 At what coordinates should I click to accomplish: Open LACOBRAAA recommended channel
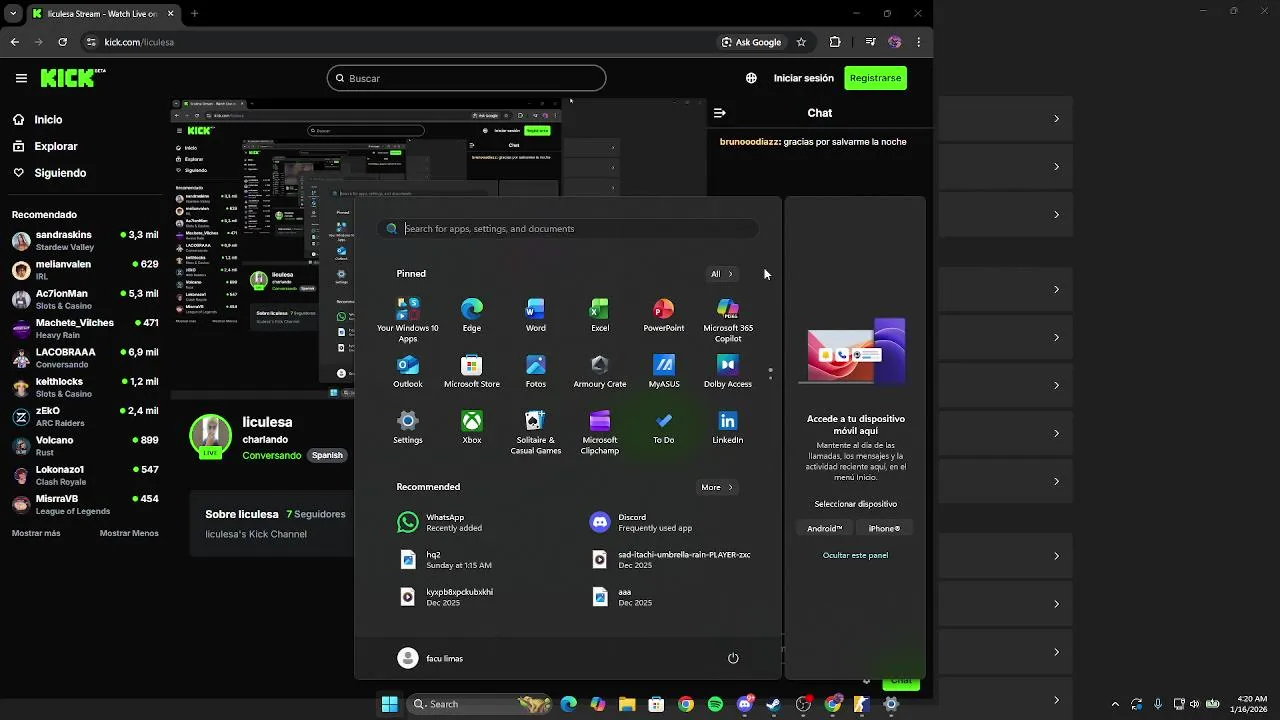pyautogui.click(x=85, y=358)
